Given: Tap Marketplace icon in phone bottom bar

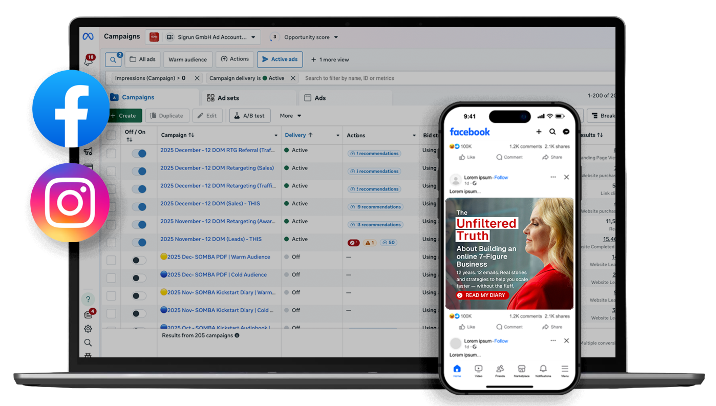Looking at the screenshot, I should [x=521, y=370].
